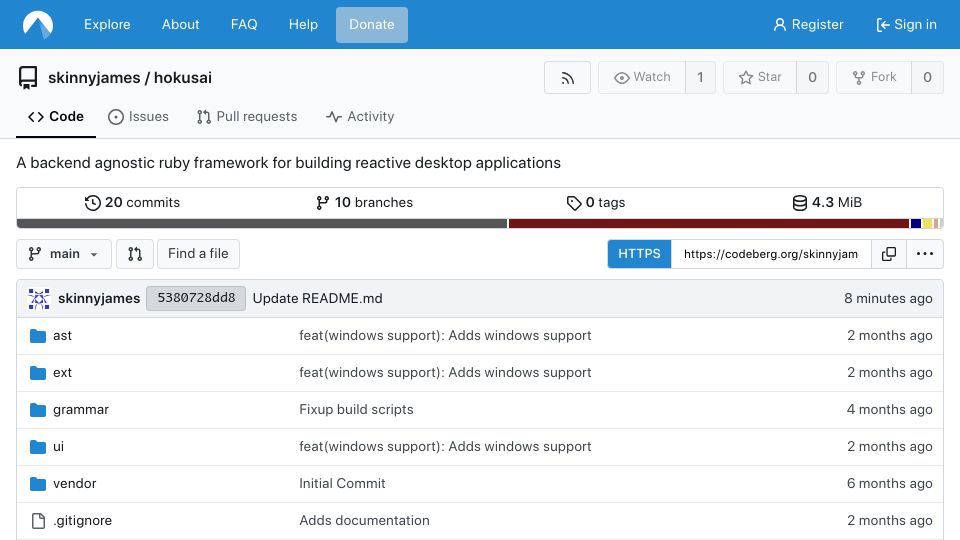Click the Donate button
960x540 pixels.
click(x=372, y=24)
